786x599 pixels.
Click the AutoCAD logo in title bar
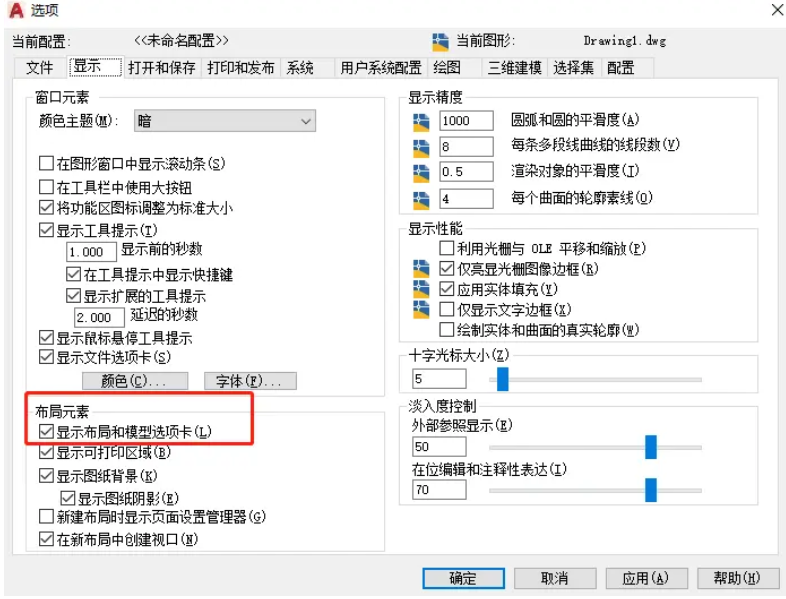click(16, 10)
